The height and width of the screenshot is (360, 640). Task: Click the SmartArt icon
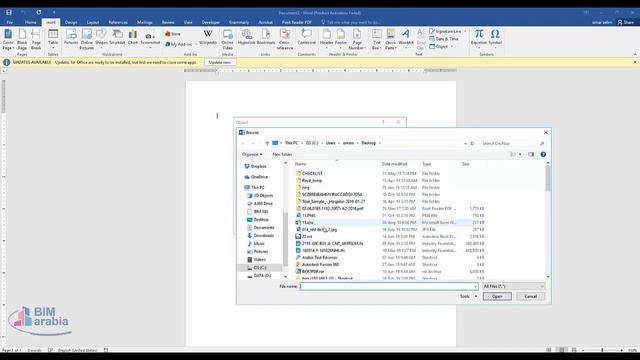pos(117,37)
